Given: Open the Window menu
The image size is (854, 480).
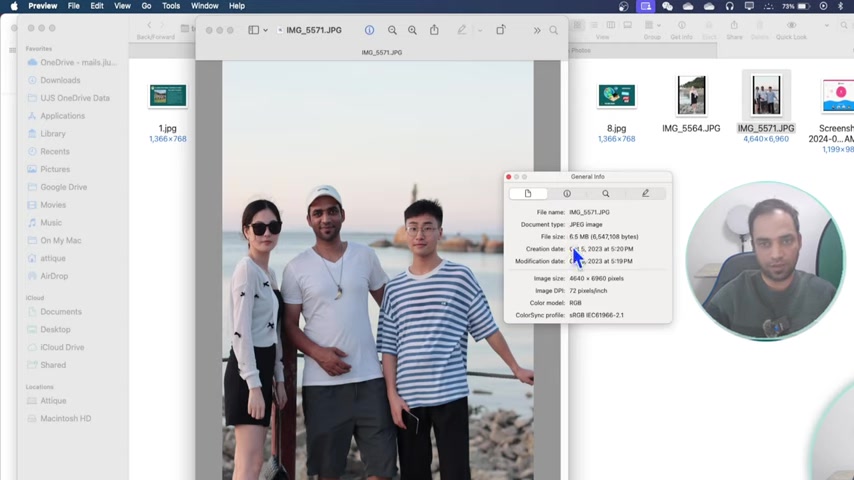Looking at the screenshot, I should click(205, 6).
